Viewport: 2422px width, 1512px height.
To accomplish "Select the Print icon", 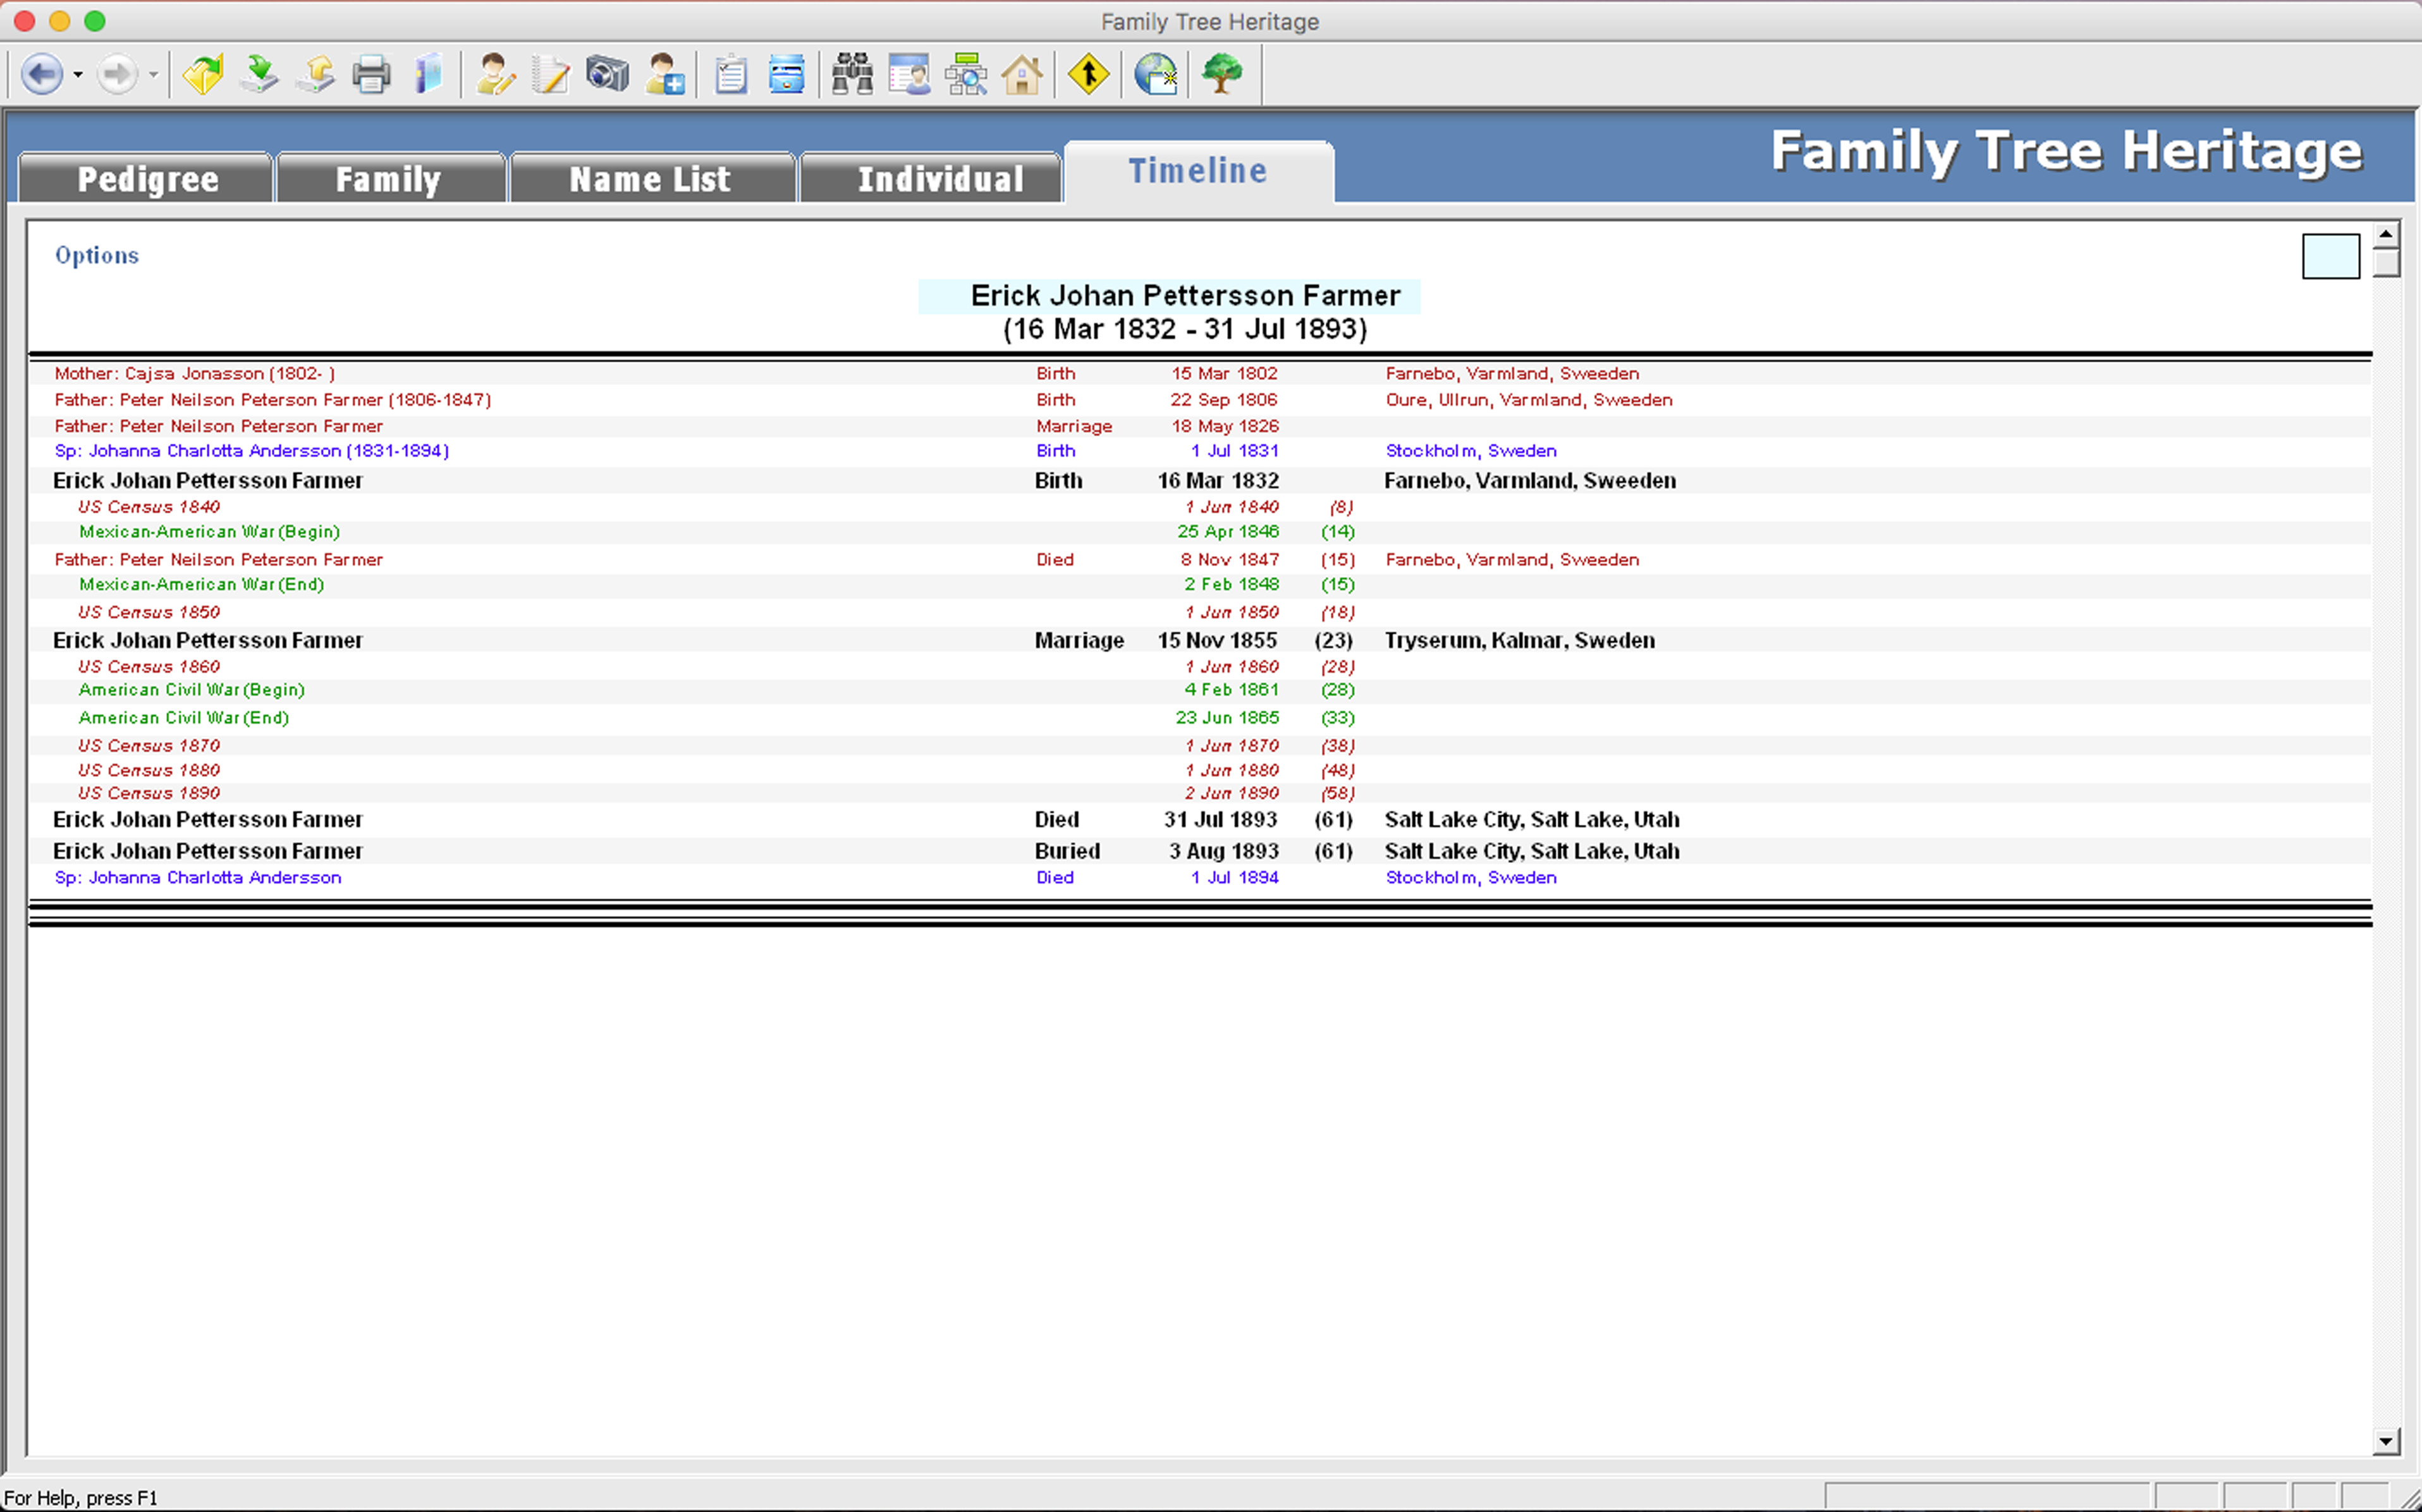I will (x=371, y=74).
